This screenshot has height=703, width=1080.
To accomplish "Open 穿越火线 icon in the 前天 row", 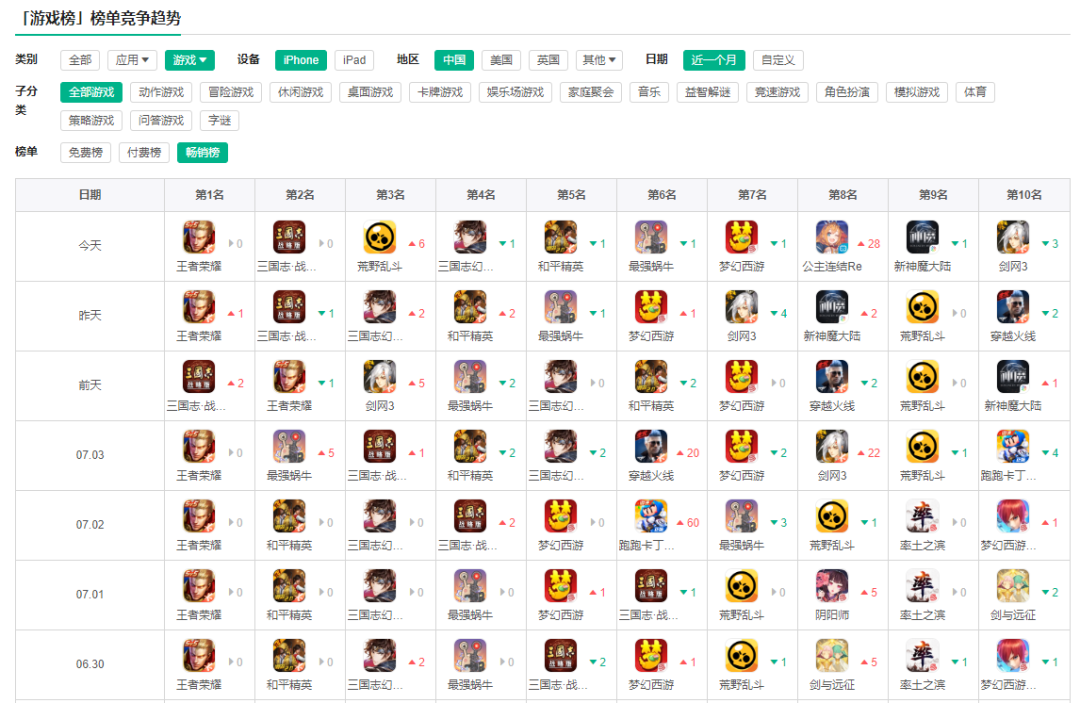I will coord(832,377).
